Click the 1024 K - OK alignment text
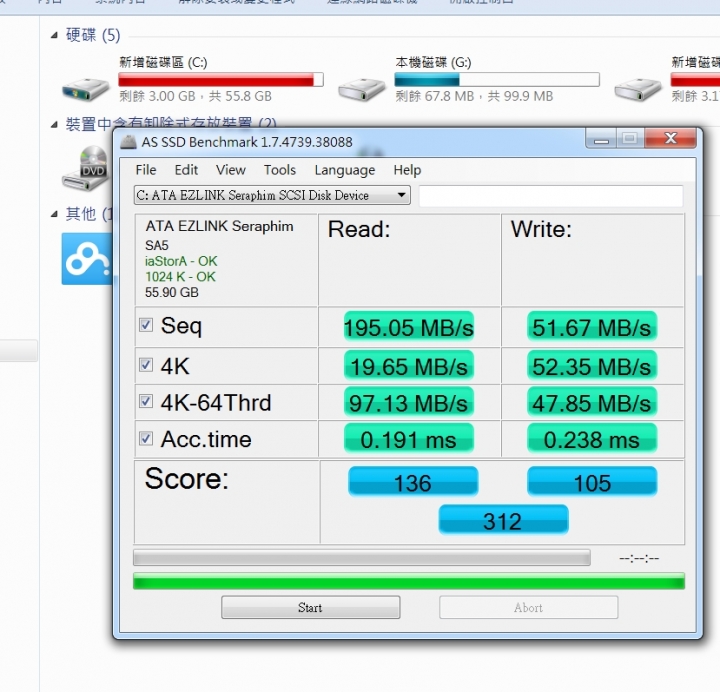Viewport: 720px width, 692px height. pos(180,277)
